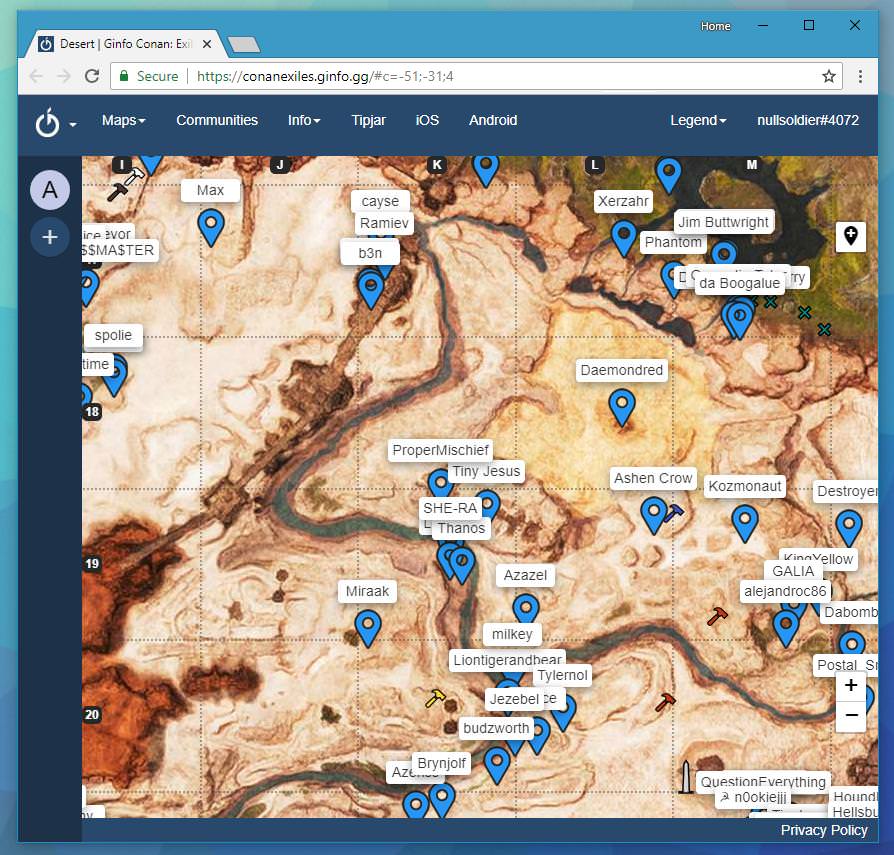This screenshot has height=855, width=894.
Task: Open the Tipjar link
Action: (368, 120)
